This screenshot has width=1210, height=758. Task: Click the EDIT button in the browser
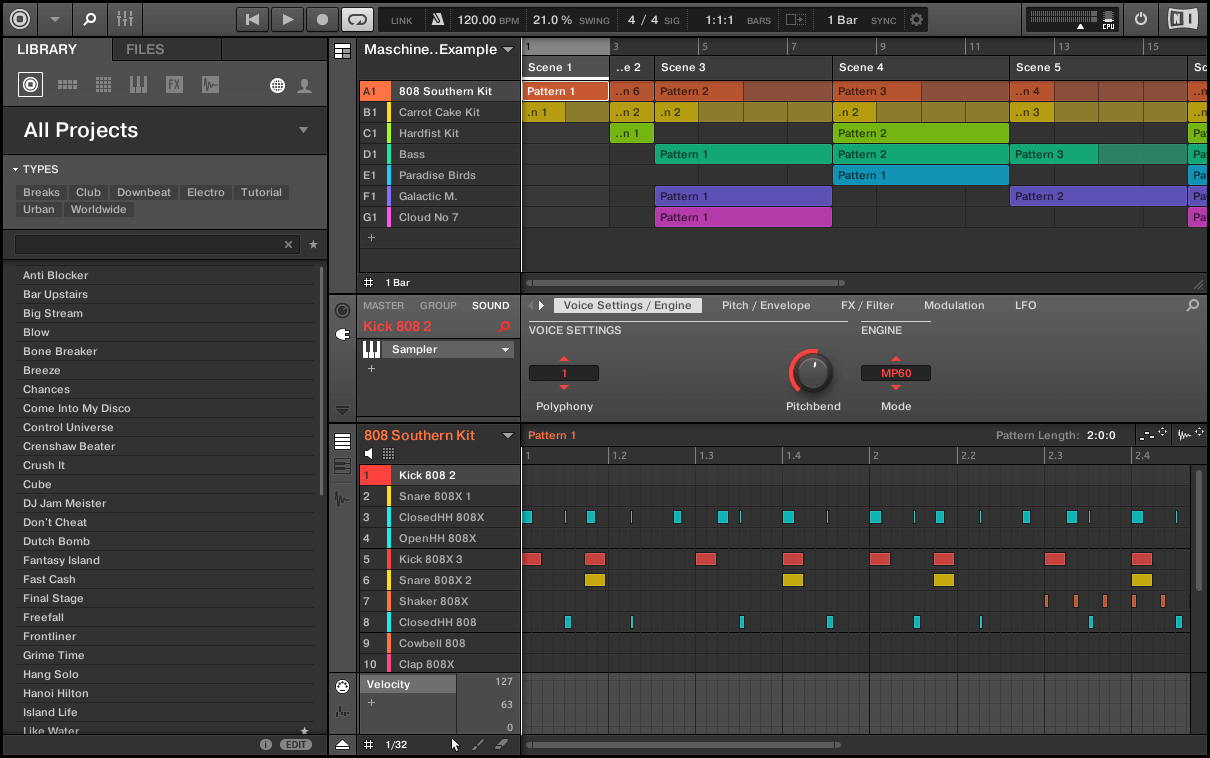click(x=296, y=744)
